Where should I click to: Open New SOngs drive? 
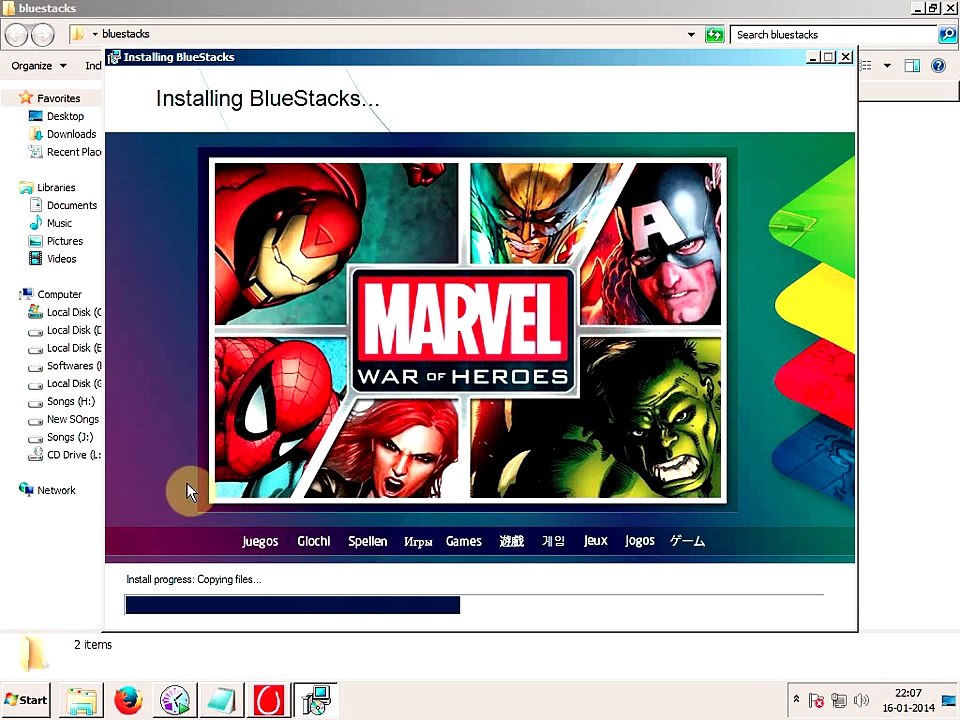pyautogui.click(x=64, y=419)
